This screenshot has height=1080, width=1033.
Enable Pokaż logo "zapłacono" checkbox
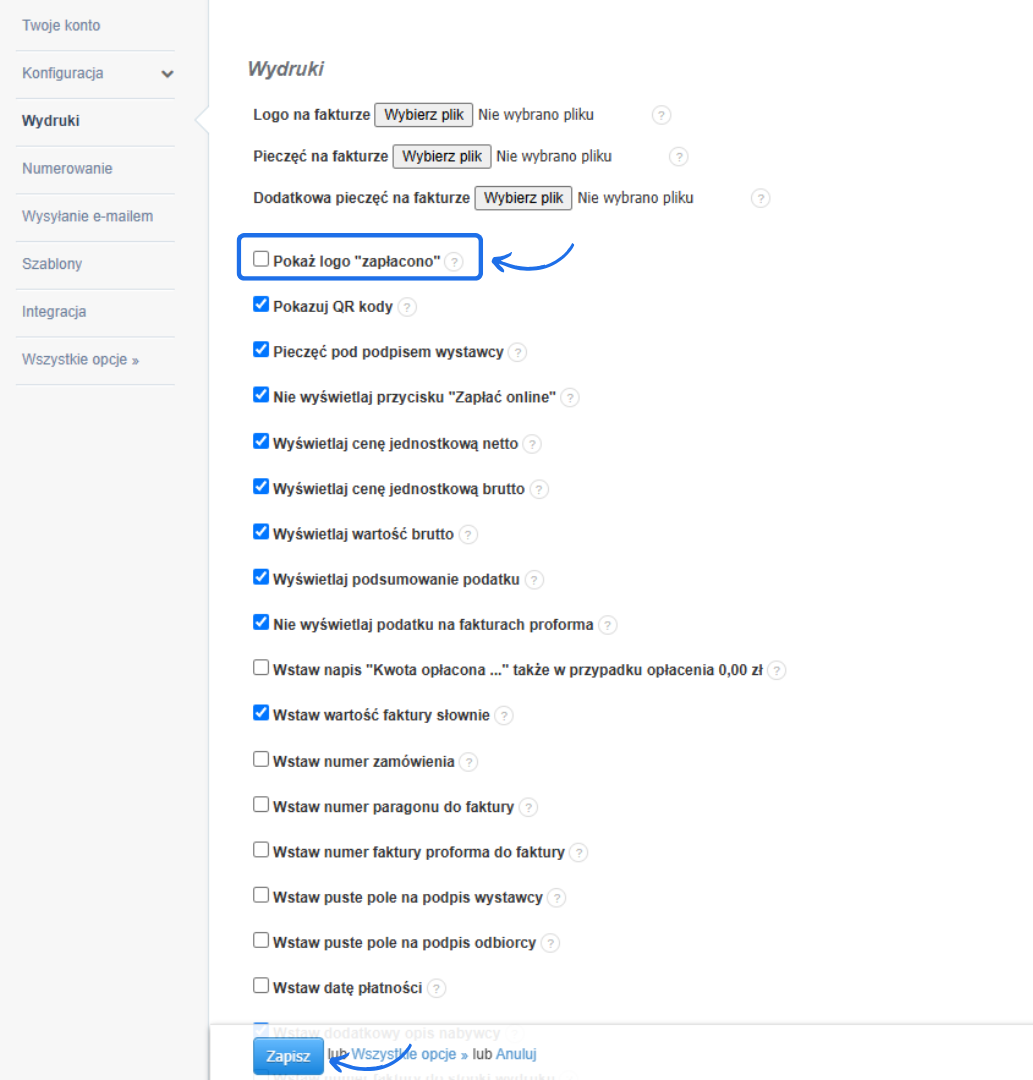[261, 259]
